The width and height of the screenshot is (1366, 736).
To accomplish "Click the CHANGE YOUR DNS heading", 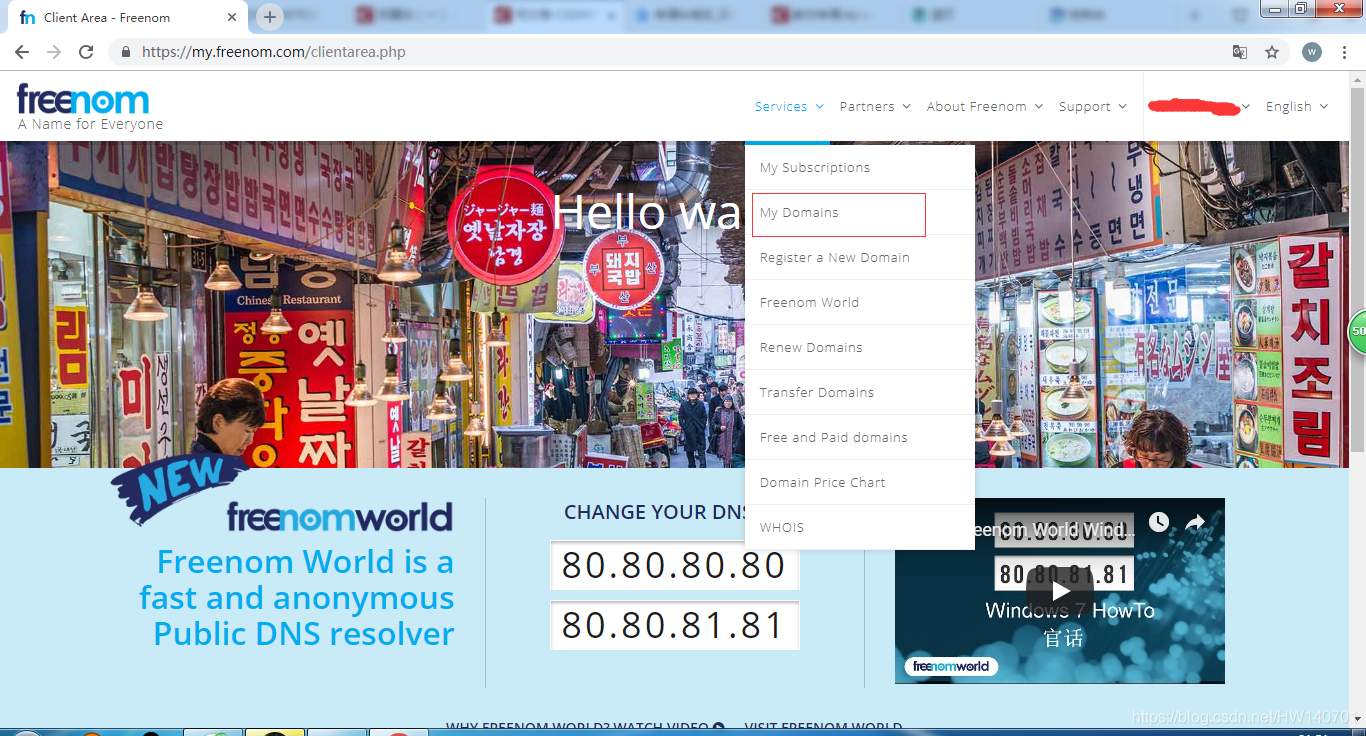I will pos(656,512).
